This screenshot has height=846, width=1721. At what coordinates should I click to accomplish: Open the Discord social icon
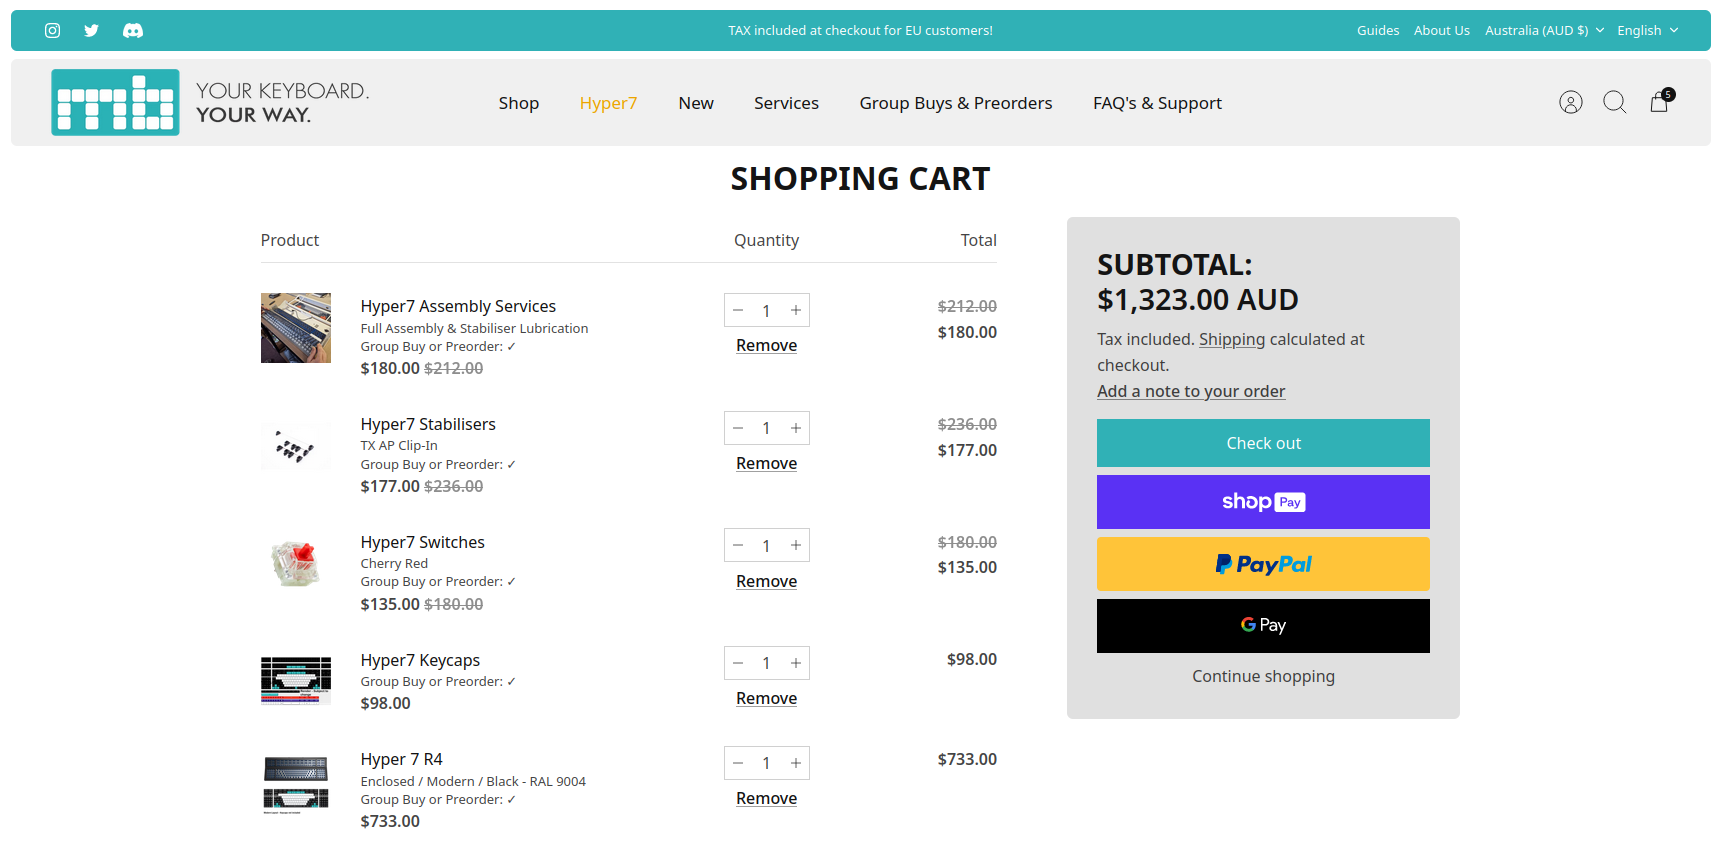point(133,31)
